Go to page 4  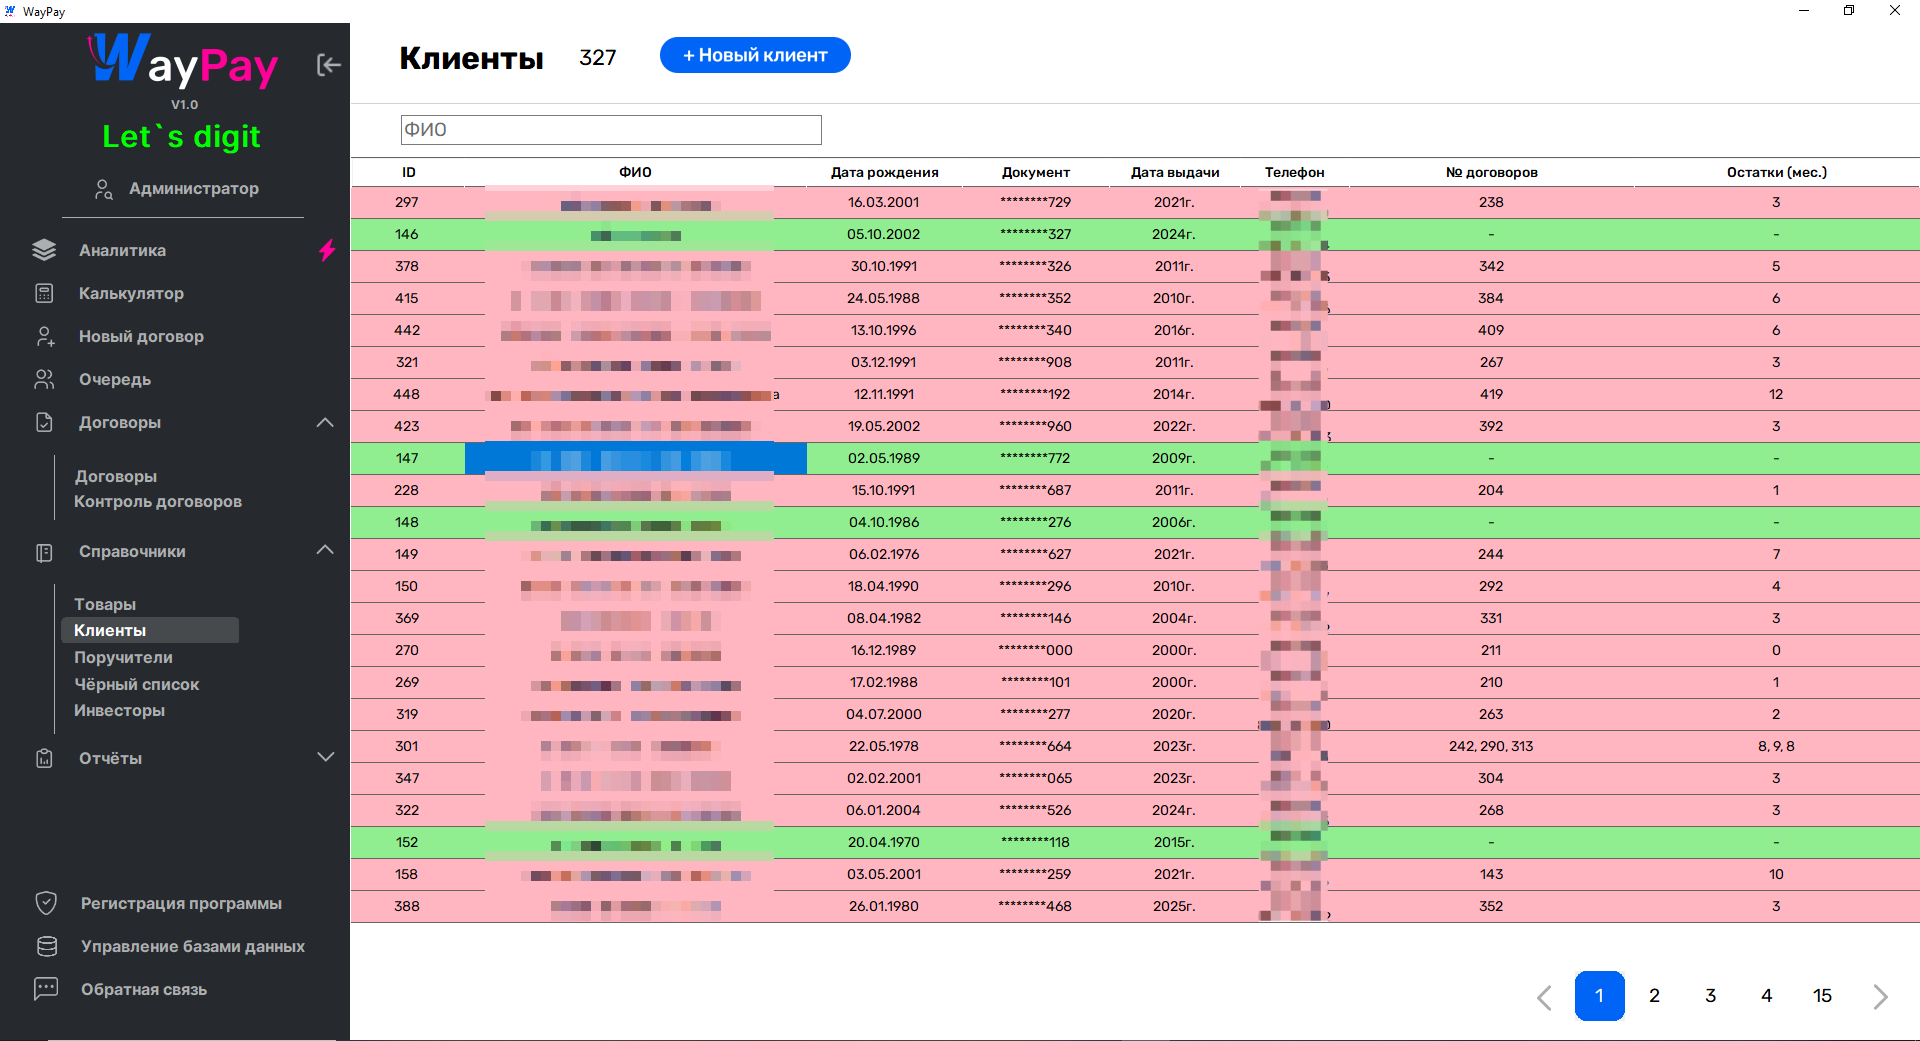[1766, 996]
